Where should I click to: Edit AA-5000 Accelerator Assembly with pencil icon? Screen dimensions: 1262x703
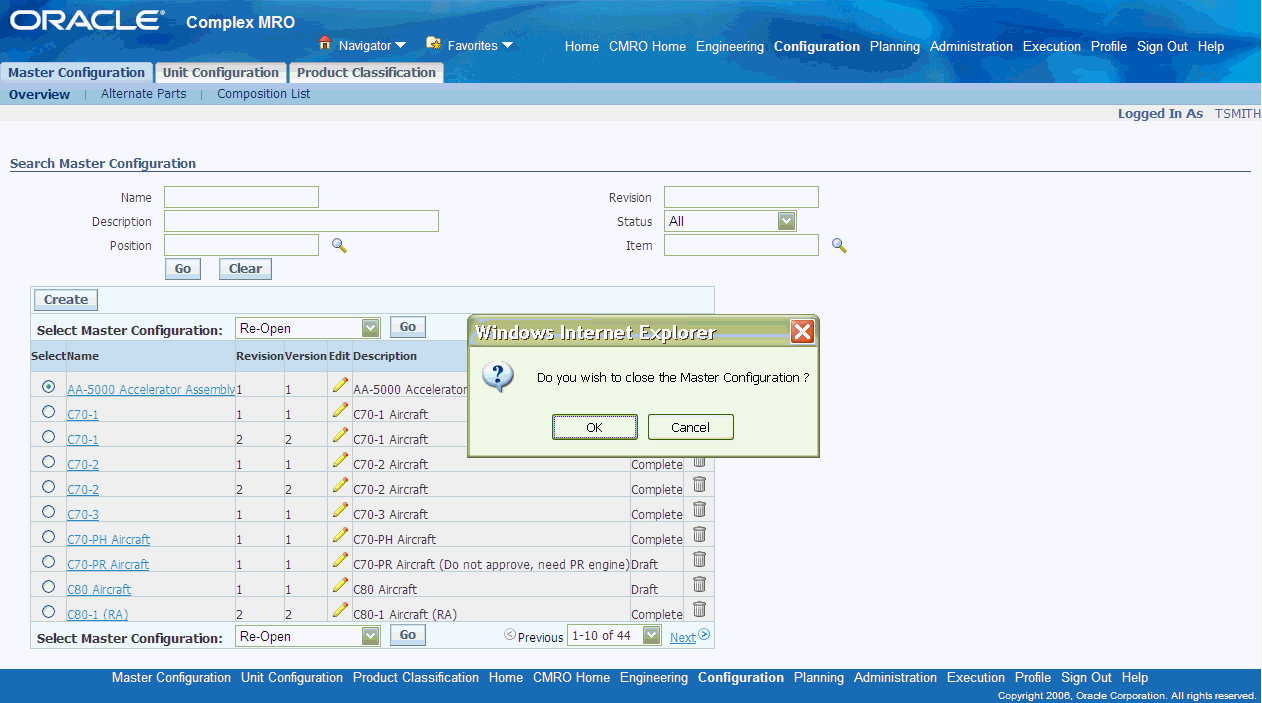tap(340, 385)
